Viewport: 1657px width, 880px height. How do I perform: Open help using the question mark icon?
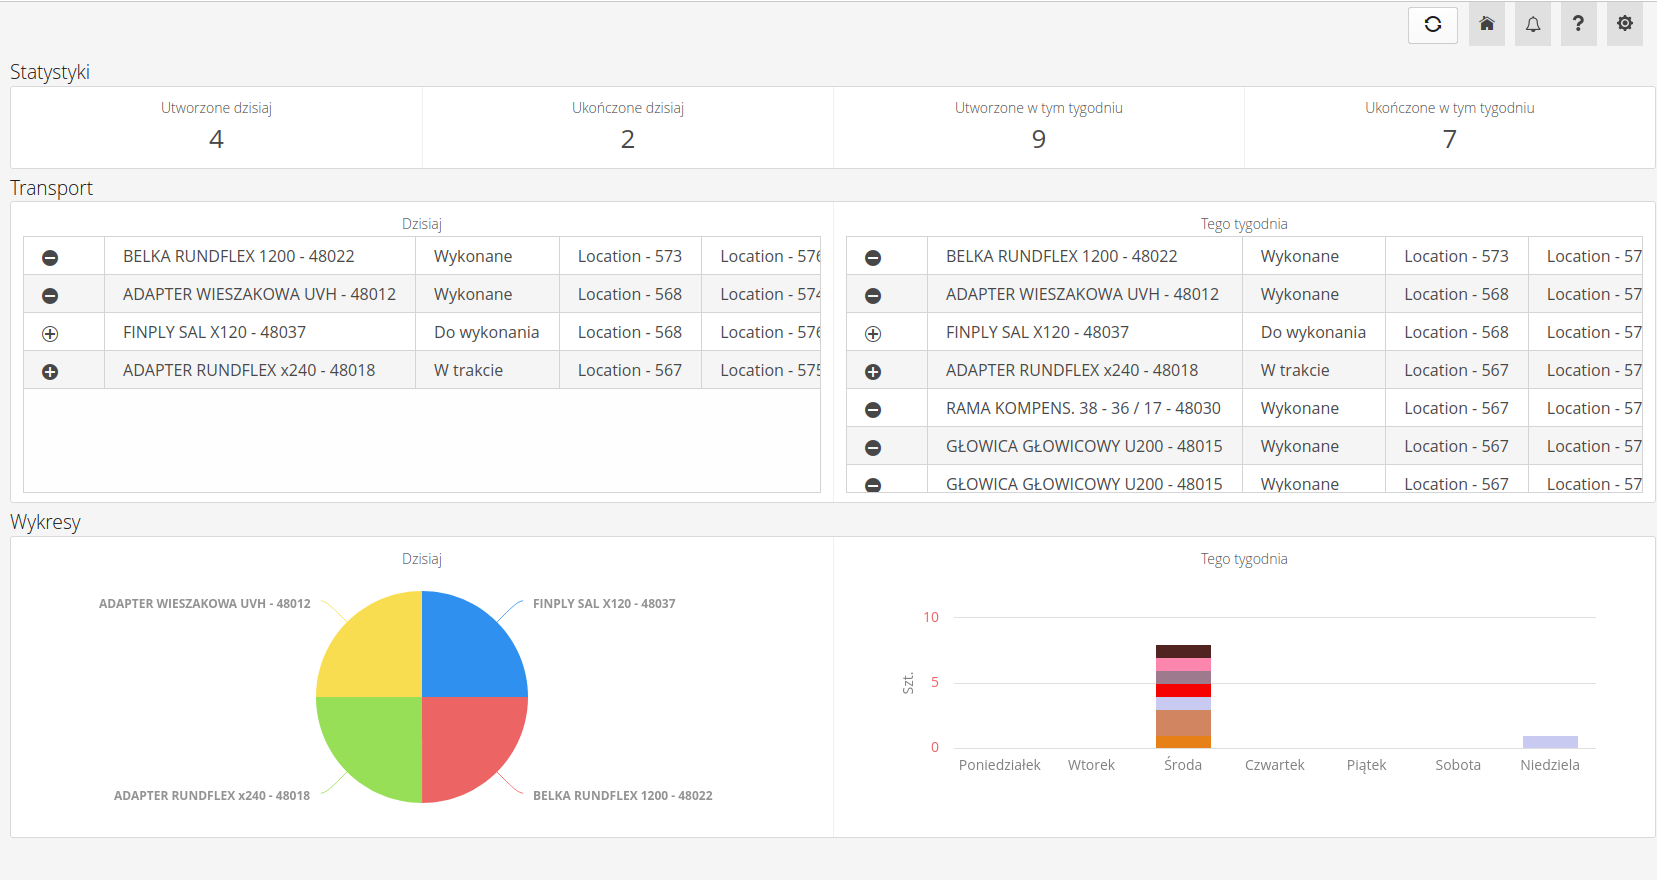click(x=1578, y=25)
